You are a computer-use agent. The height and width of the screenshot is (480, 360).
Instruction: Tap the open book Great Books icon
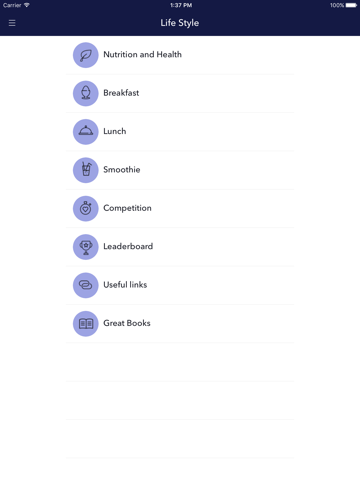point(86,323)
